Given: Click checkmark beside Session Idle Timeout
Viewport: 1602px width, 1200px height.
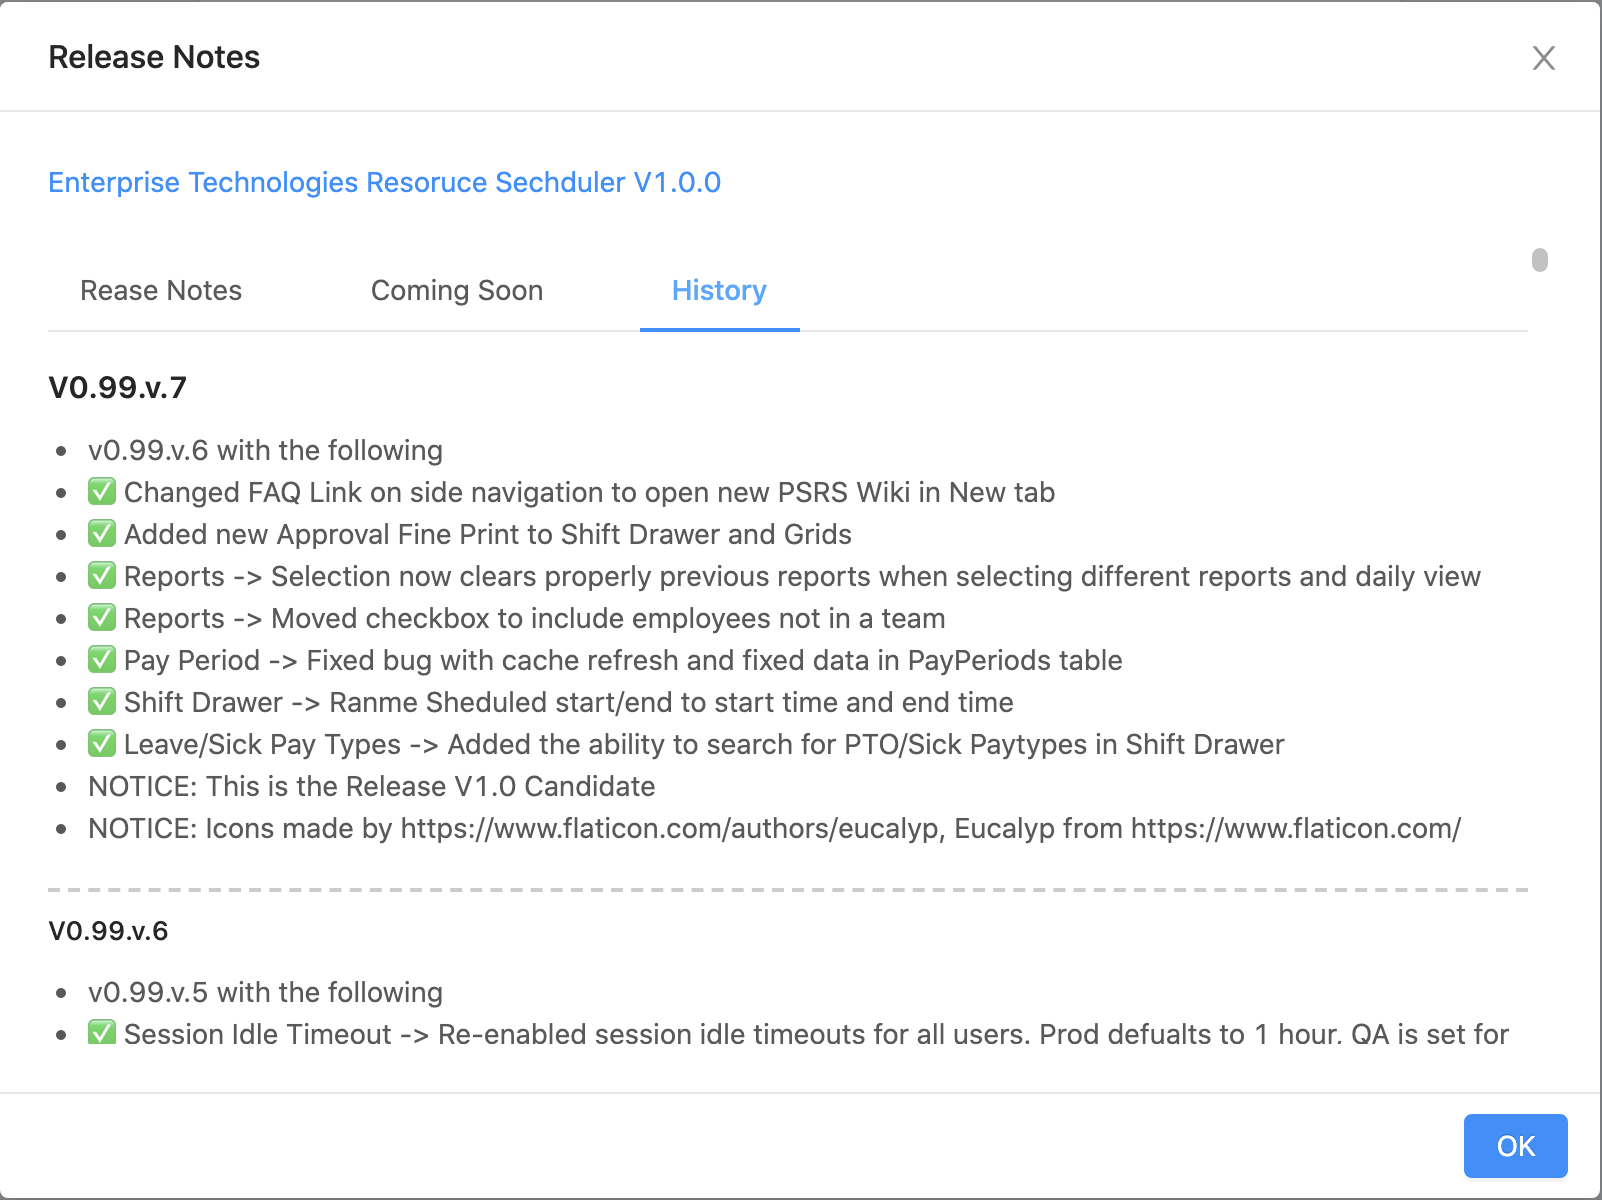Looking at the screenshot, I should click(102, 1033).
